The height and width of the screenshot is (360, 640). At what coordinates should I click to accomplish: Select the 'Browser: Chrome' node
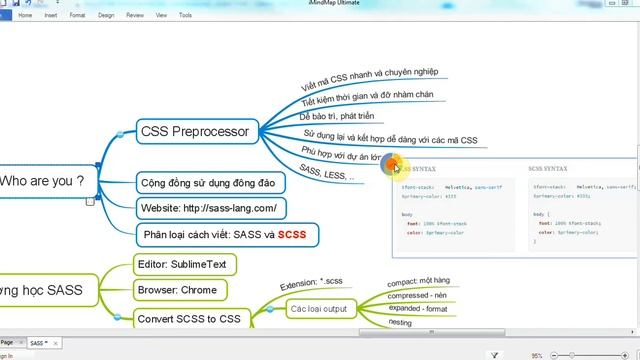pos(180,290)
